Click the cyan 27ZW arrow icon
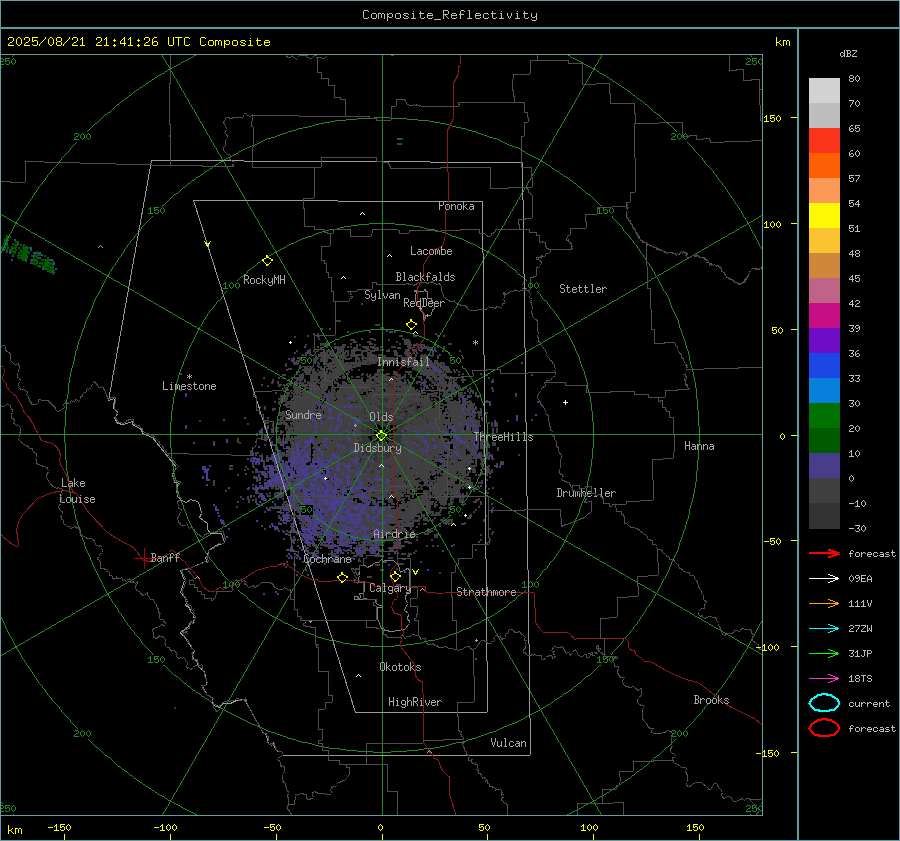 (x=824, y=629)
